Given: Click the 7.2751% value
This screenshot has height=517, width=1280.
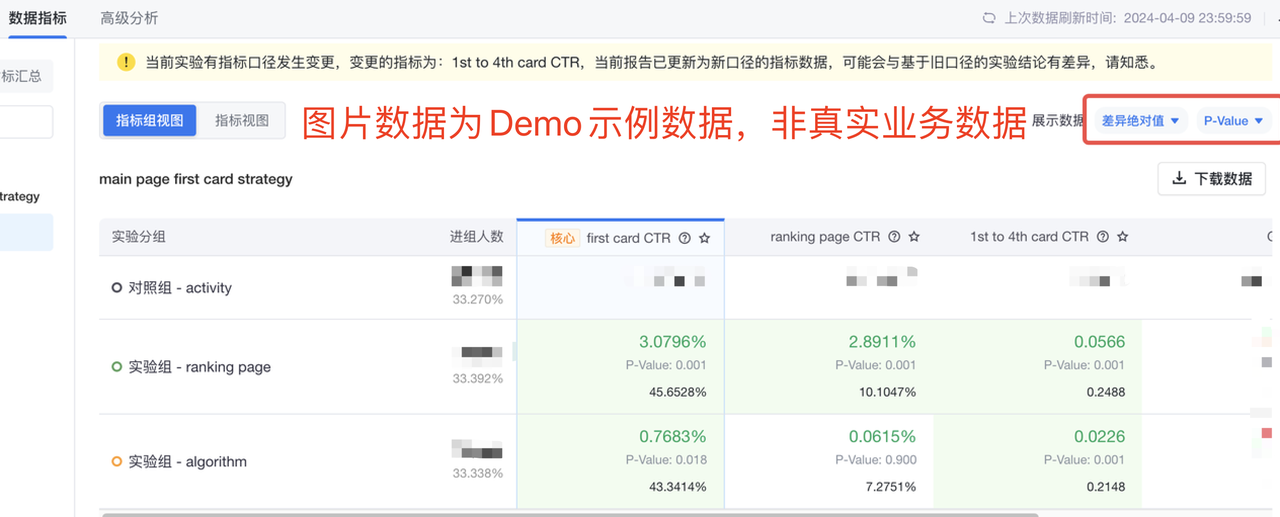Looking at the screenshot, I should coord(891,487).
